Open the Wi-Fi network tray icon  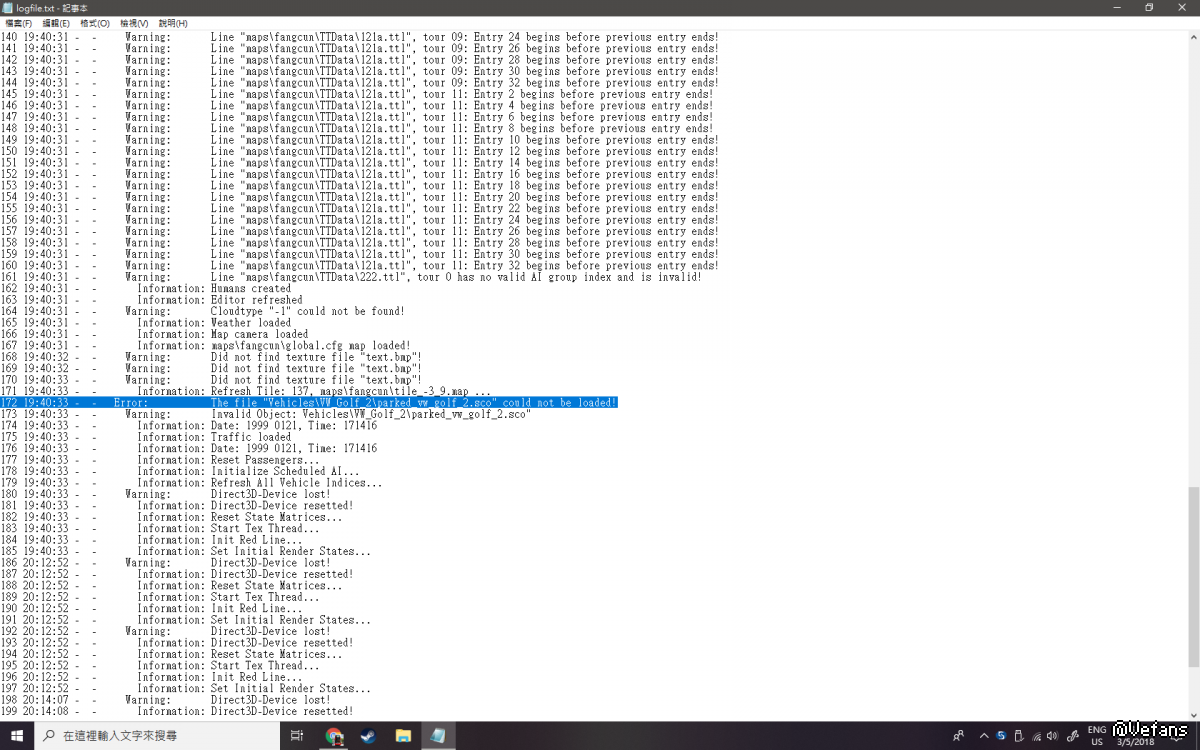click(1035, 735)
